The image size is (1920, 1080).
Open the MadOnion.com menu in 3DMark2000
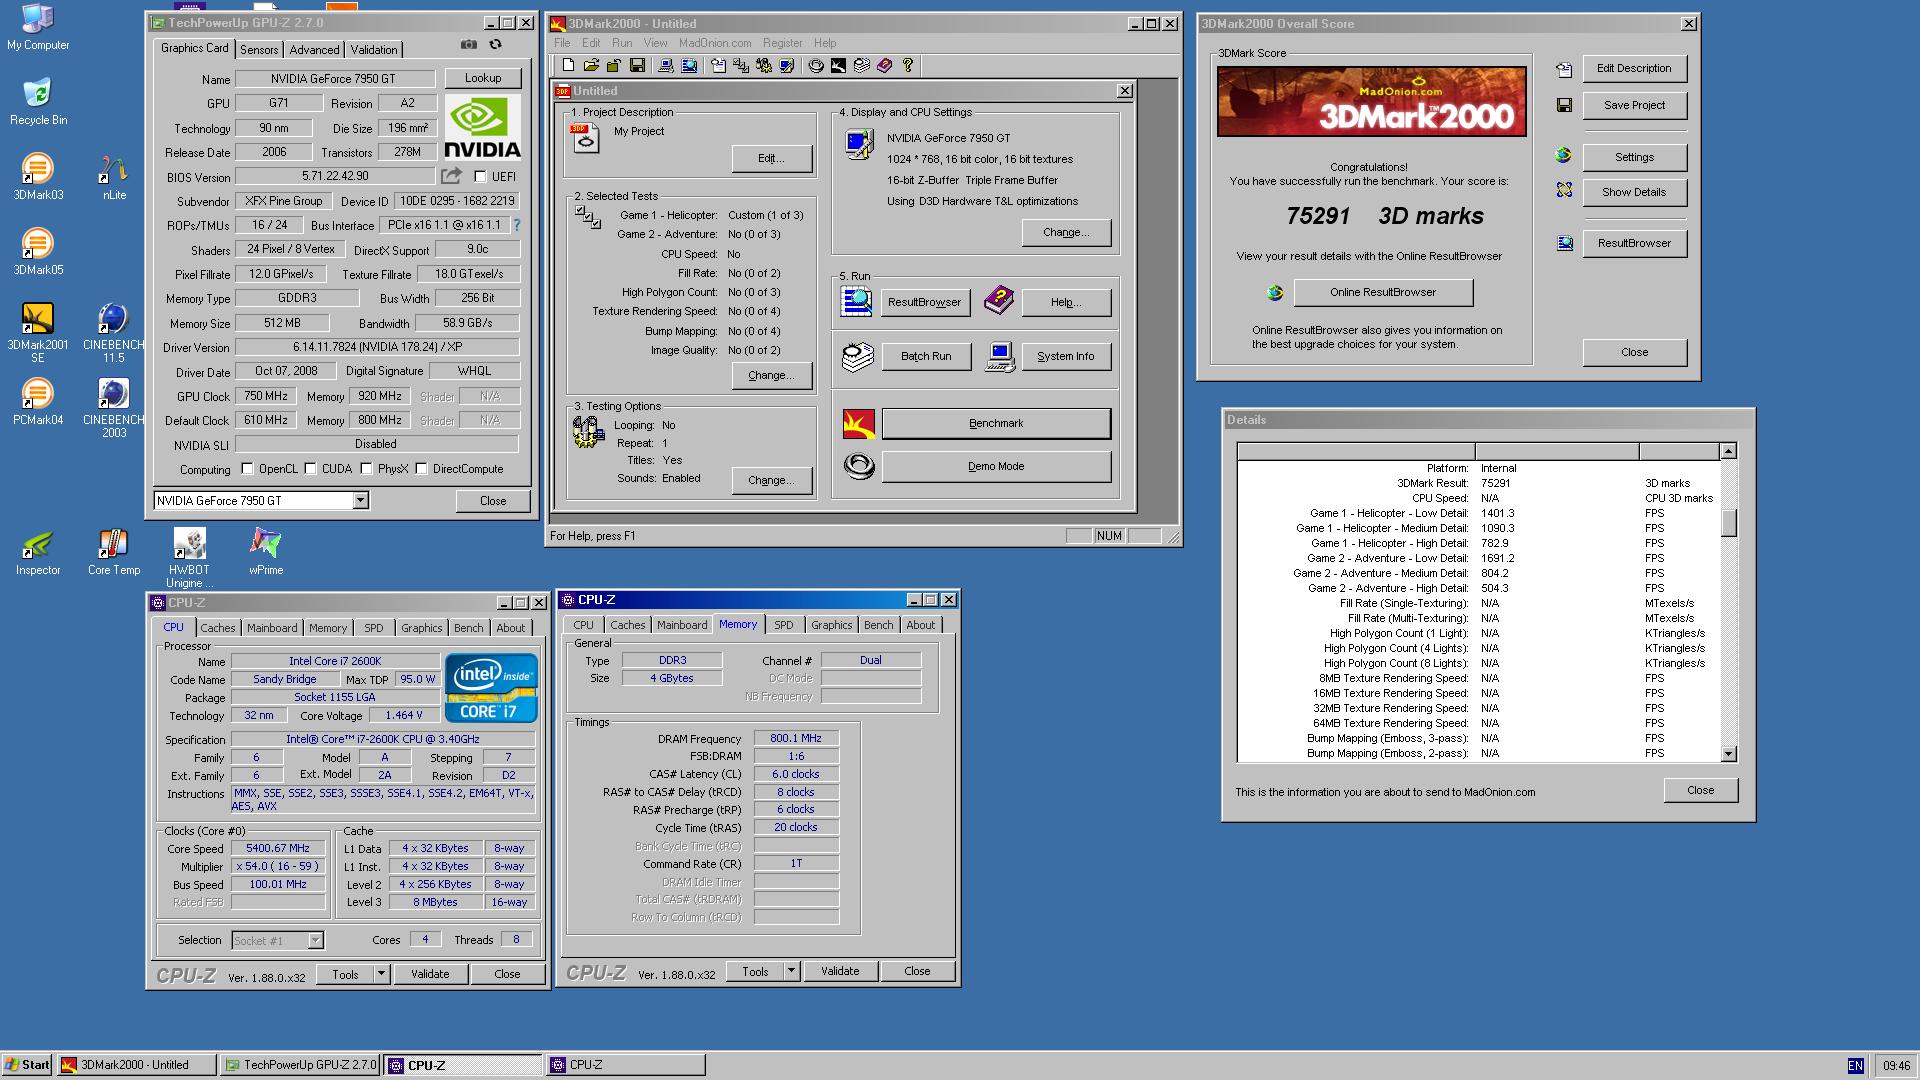tap(715, 43)
